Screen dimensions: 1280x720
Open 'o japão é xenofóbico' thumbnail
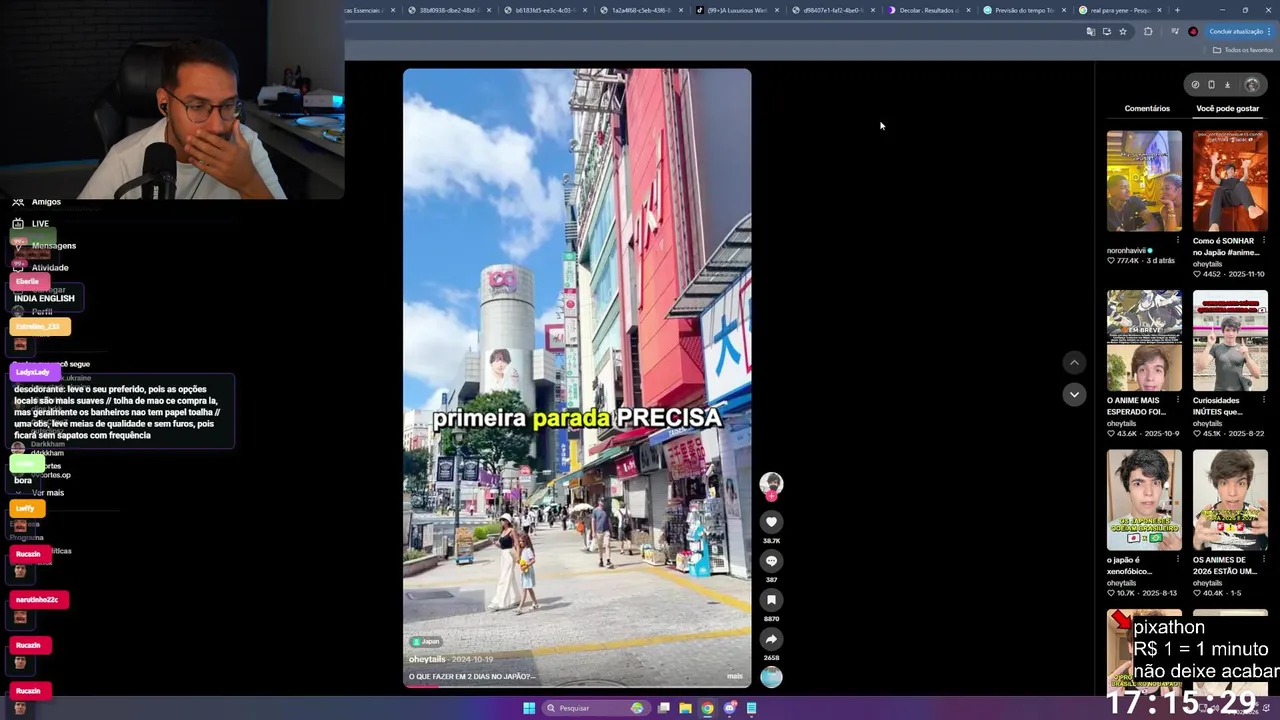[1144, 500]
